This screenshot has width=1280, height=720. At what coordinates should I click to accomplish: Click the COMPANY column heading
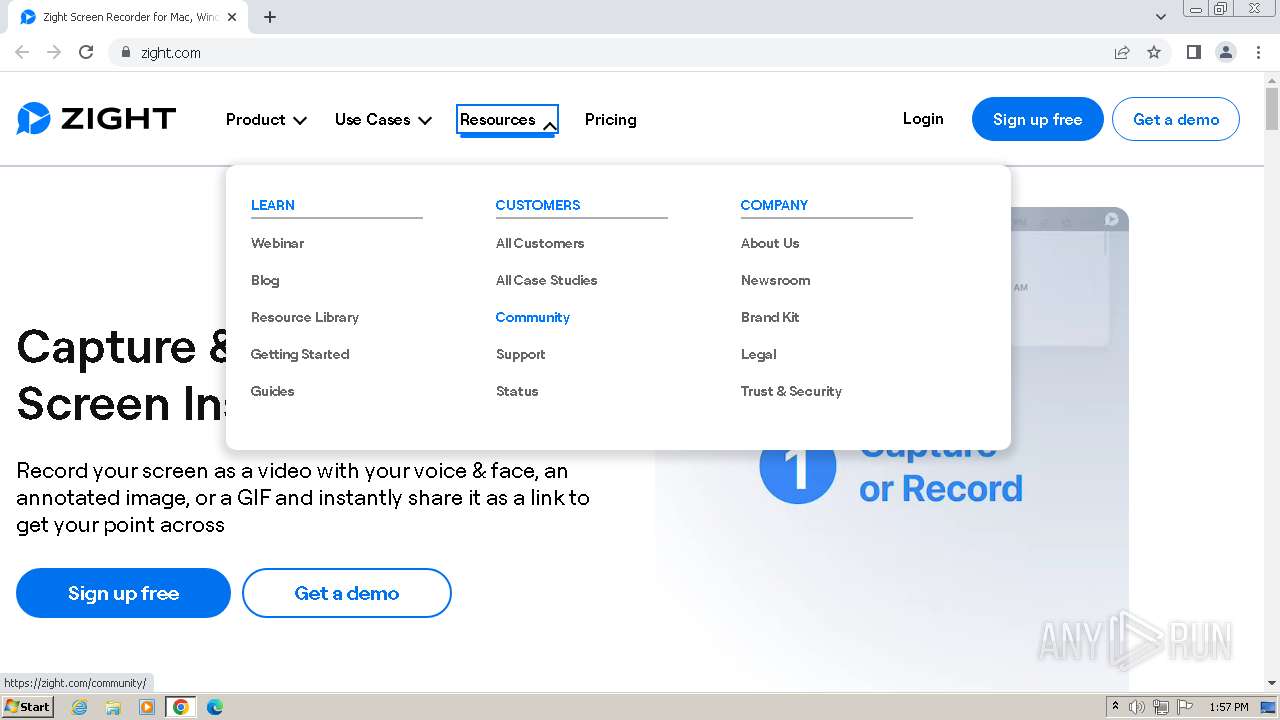774,205
